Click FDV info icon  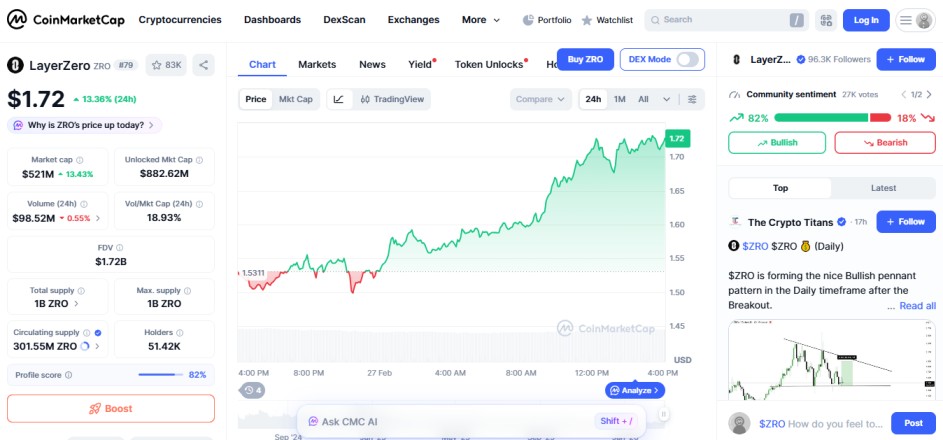120,248
